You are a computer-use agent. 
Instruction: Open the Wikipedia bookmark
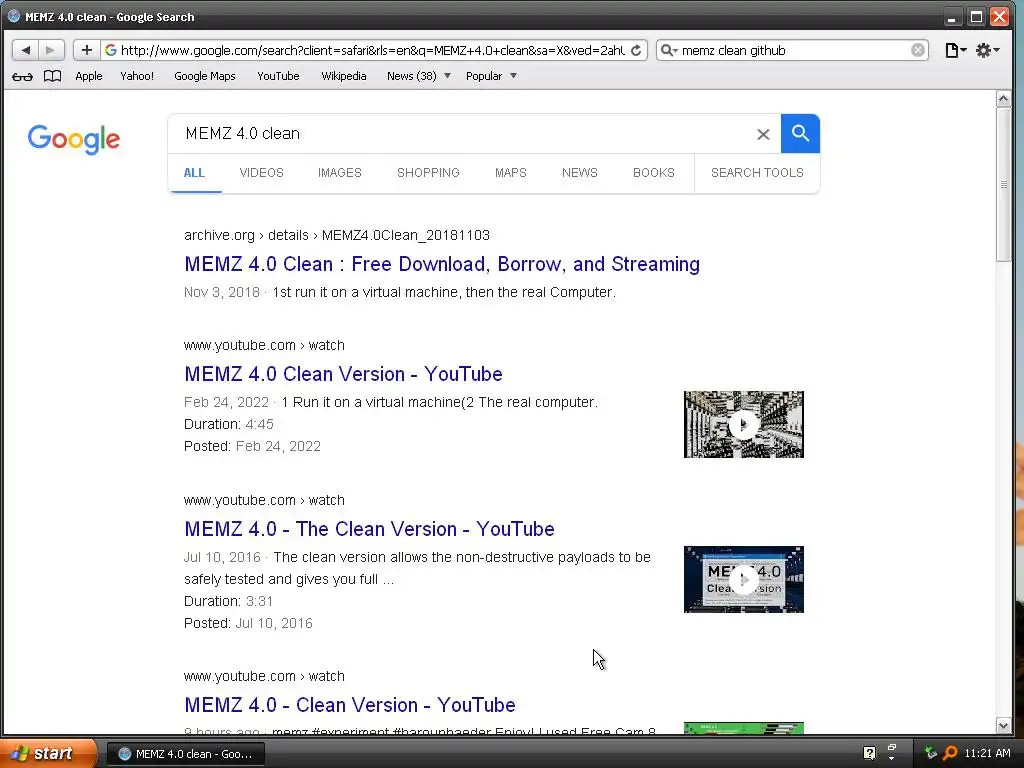tap(344, 76)
